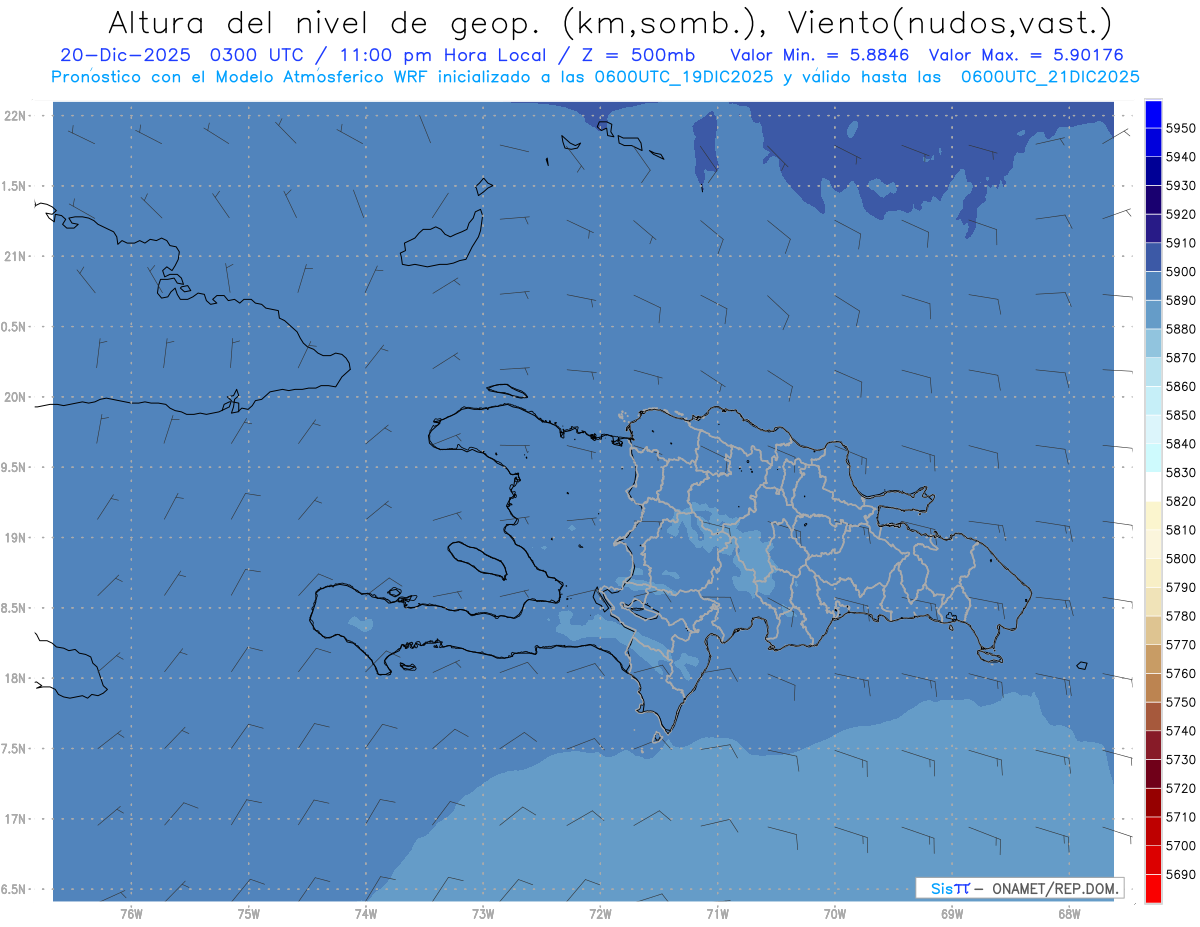Click the '5770' colorbar label
The height and width of the screenshot is (927, 1200).
click(x=1182, y=645)
